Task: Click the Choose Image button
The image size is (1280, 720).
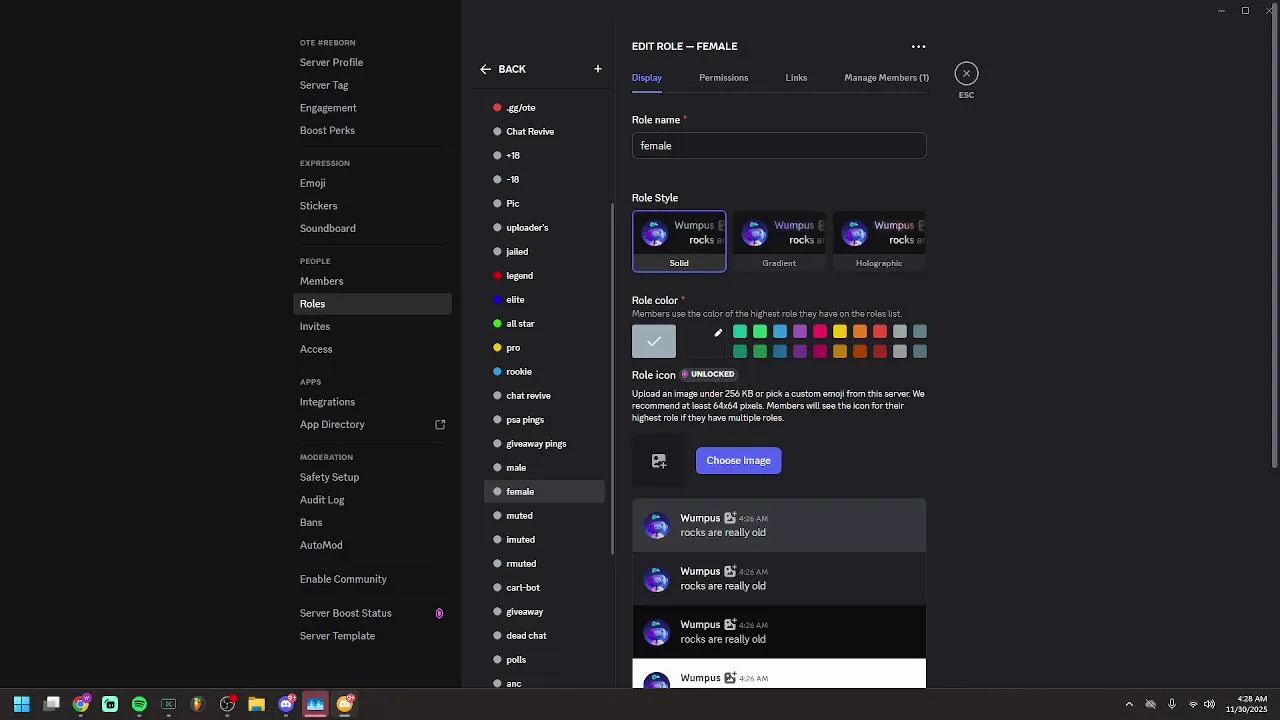Action: 738,461
